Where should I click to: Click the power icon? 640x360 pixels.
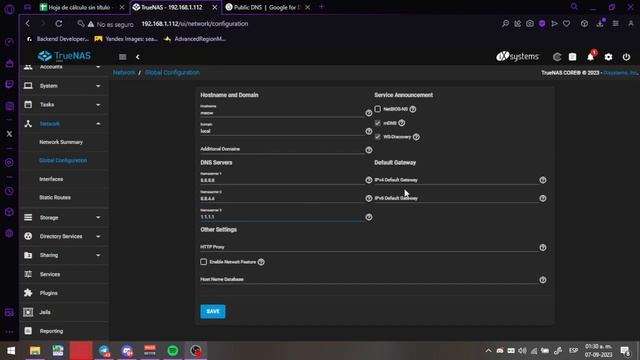[626, 57]
